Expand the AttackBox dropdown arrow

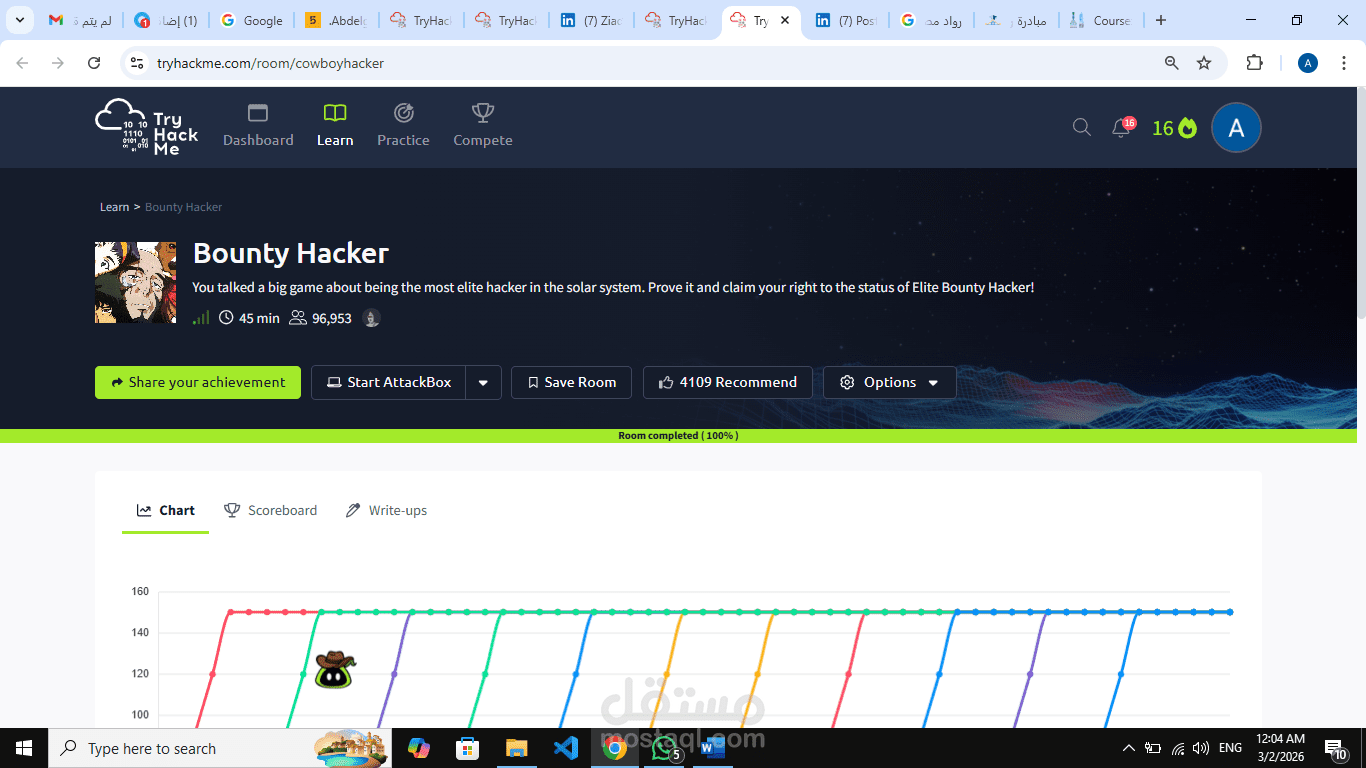tap(484, 382)
